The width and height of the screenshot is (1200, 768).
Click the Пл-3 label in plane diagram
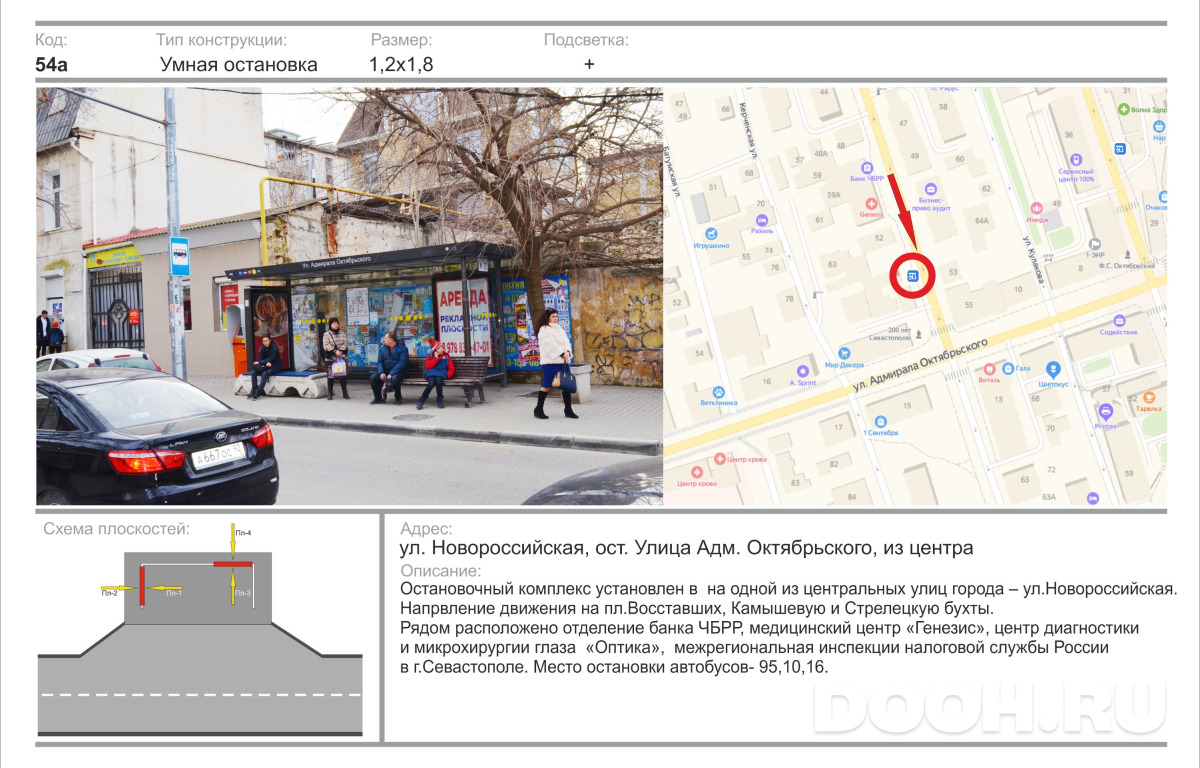243,594
